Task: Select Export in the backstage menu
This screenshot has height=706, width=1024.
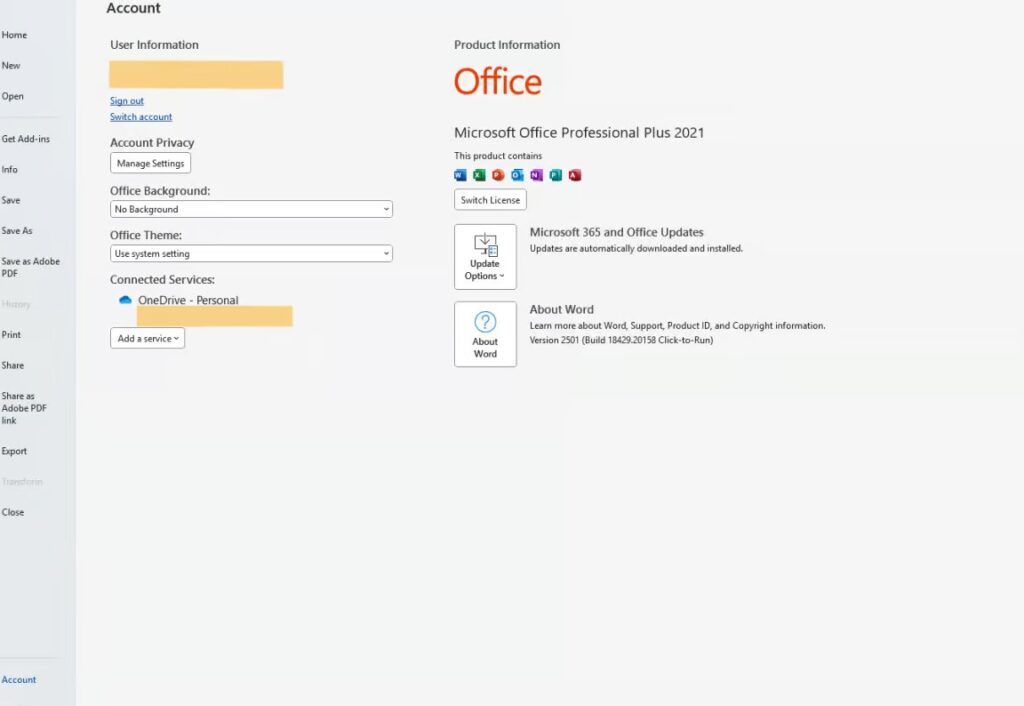Action: point(14,451)
